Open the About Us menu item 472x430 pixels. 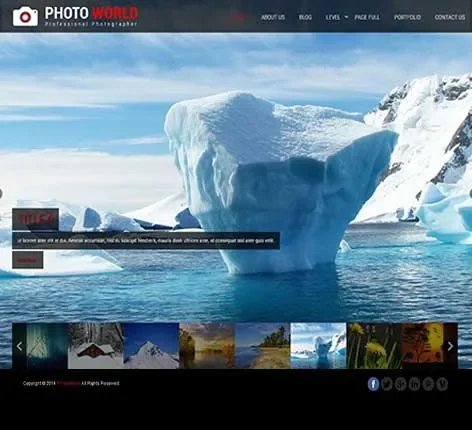click(273, 17)
